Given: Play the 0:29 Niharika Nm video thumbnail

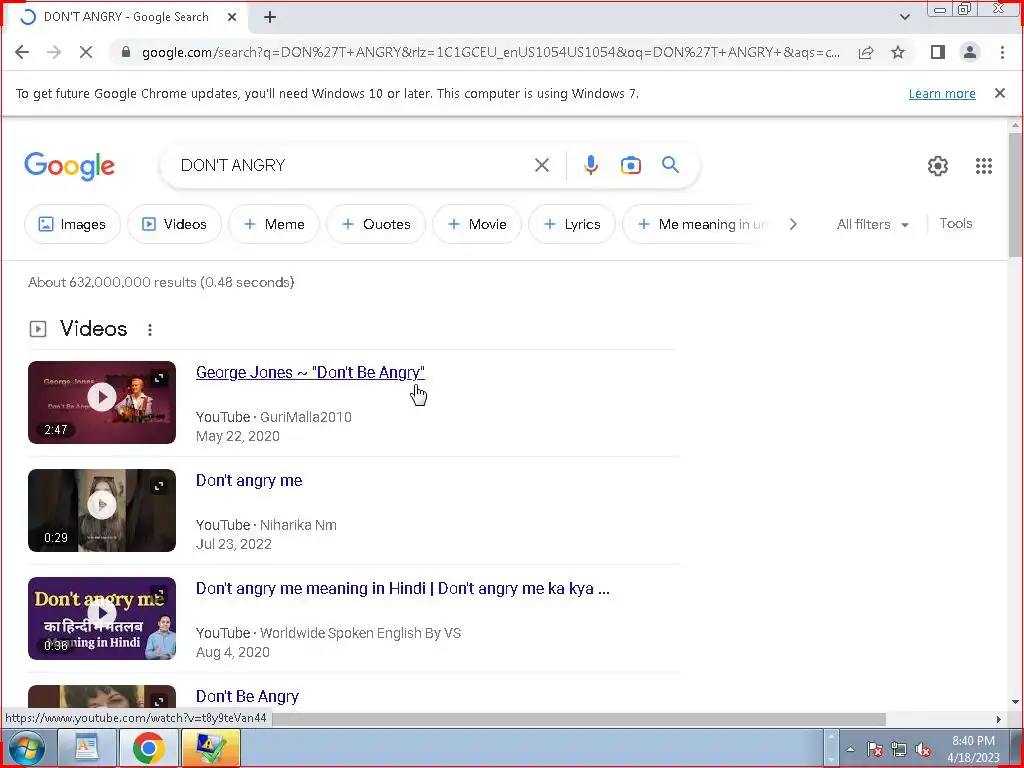Looking at the screenshot, I should [x=102, y=510].
